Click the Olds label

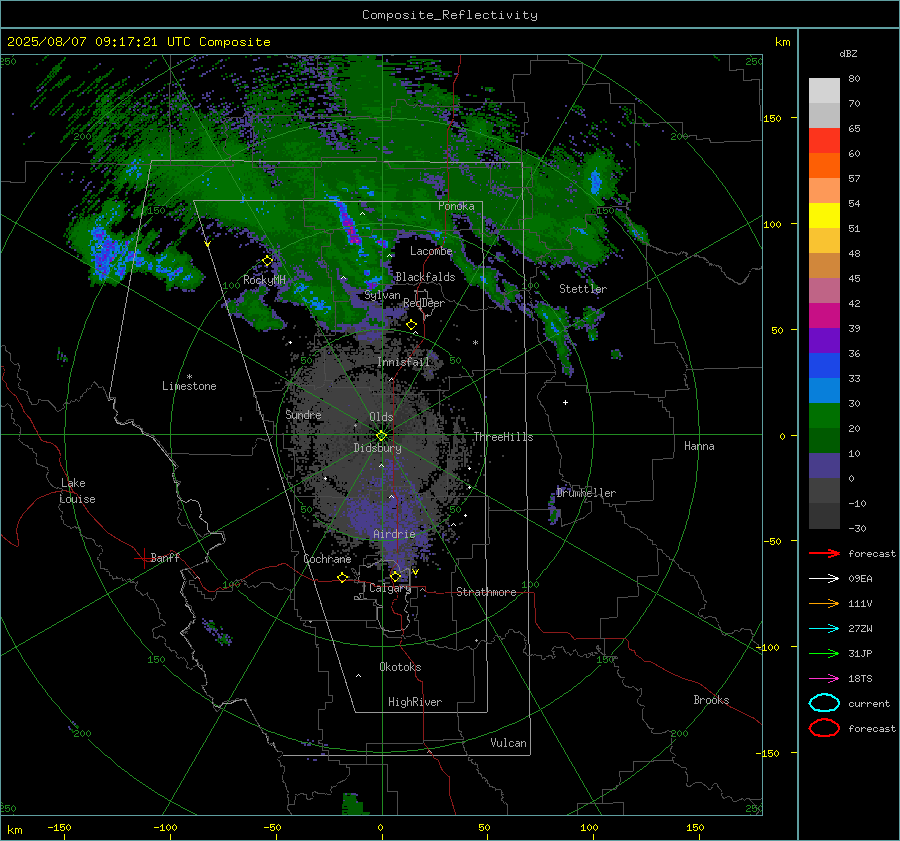click(381, 417)
